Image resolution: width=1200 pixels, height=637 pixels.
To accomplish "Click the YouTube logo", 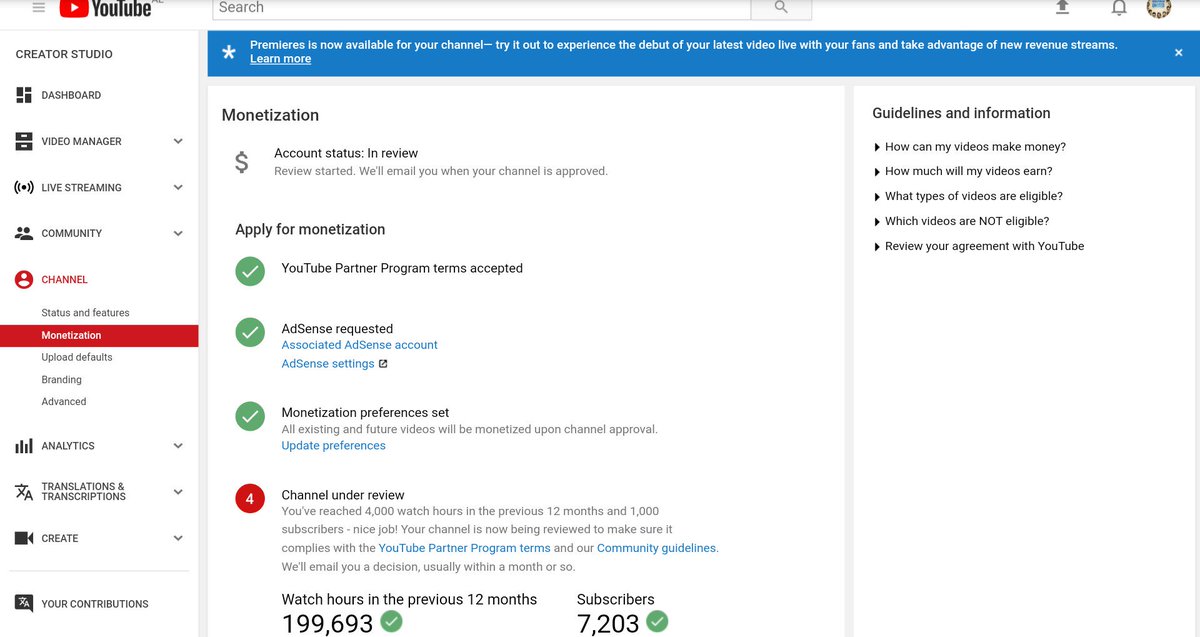I will coord(106,8).
